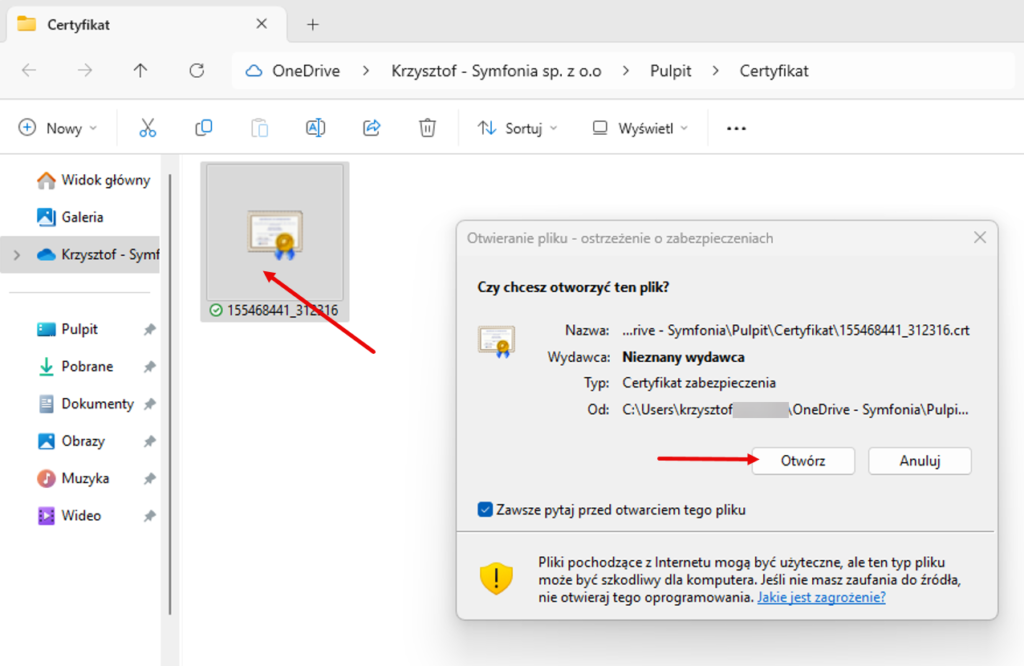This screenshot has width=1024, height=666.
Task: Expand chevron after Pulpit in address bar
Action: tap(716, 71)
